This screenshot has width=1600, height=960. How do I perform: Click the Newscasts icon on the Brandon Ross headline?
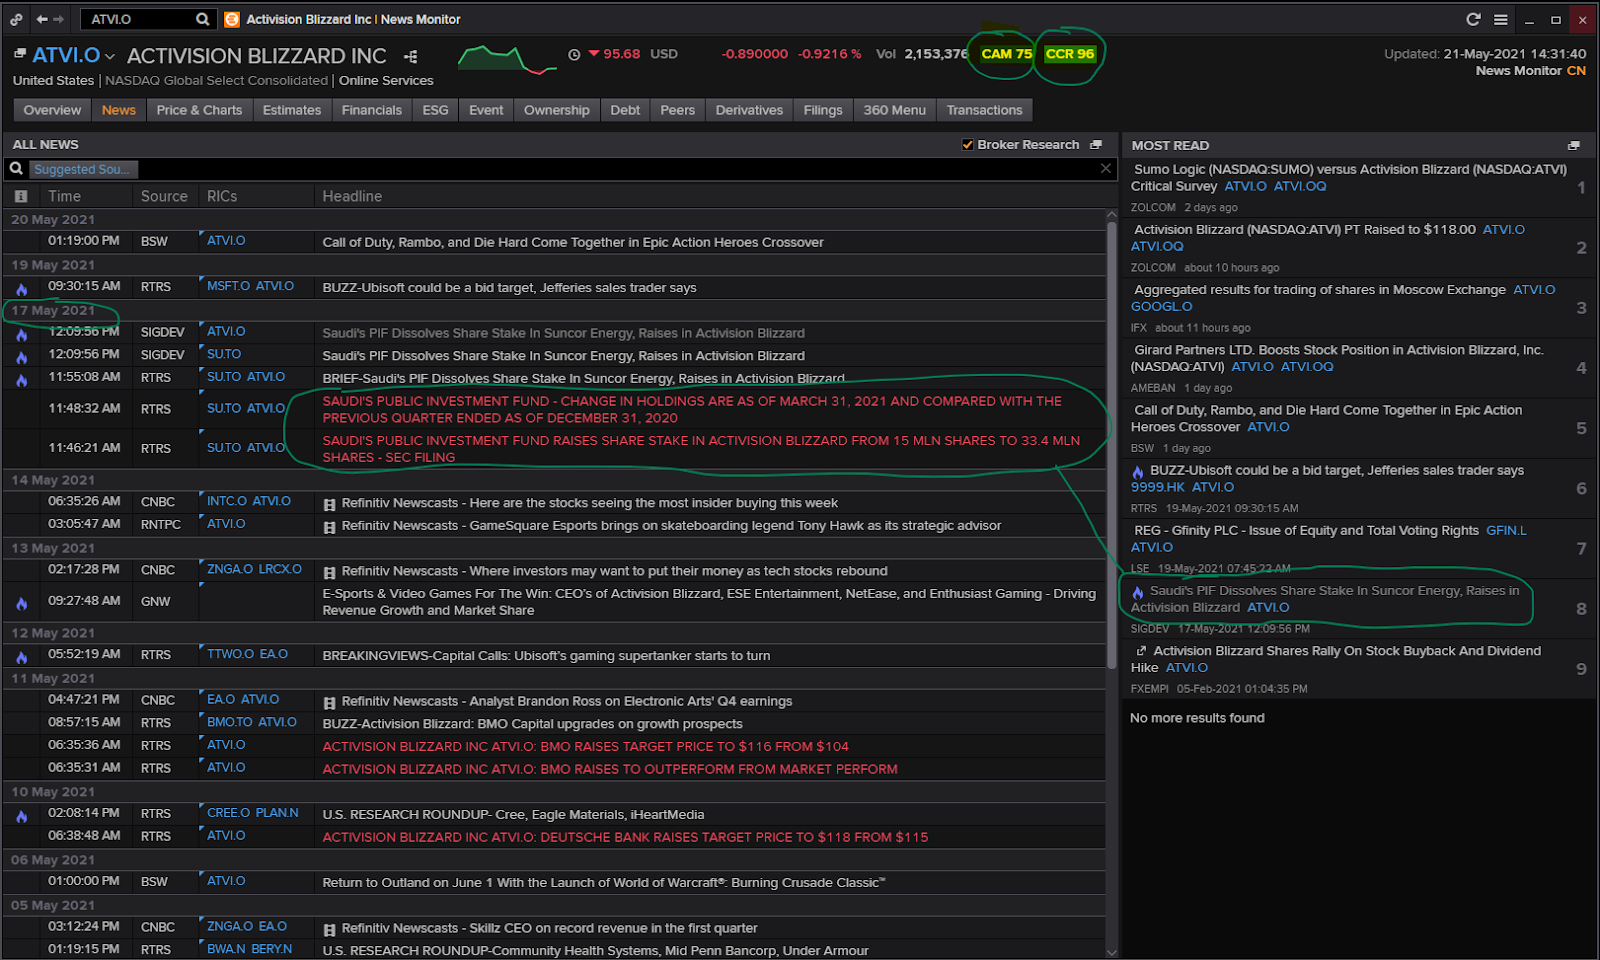[330, 703]
